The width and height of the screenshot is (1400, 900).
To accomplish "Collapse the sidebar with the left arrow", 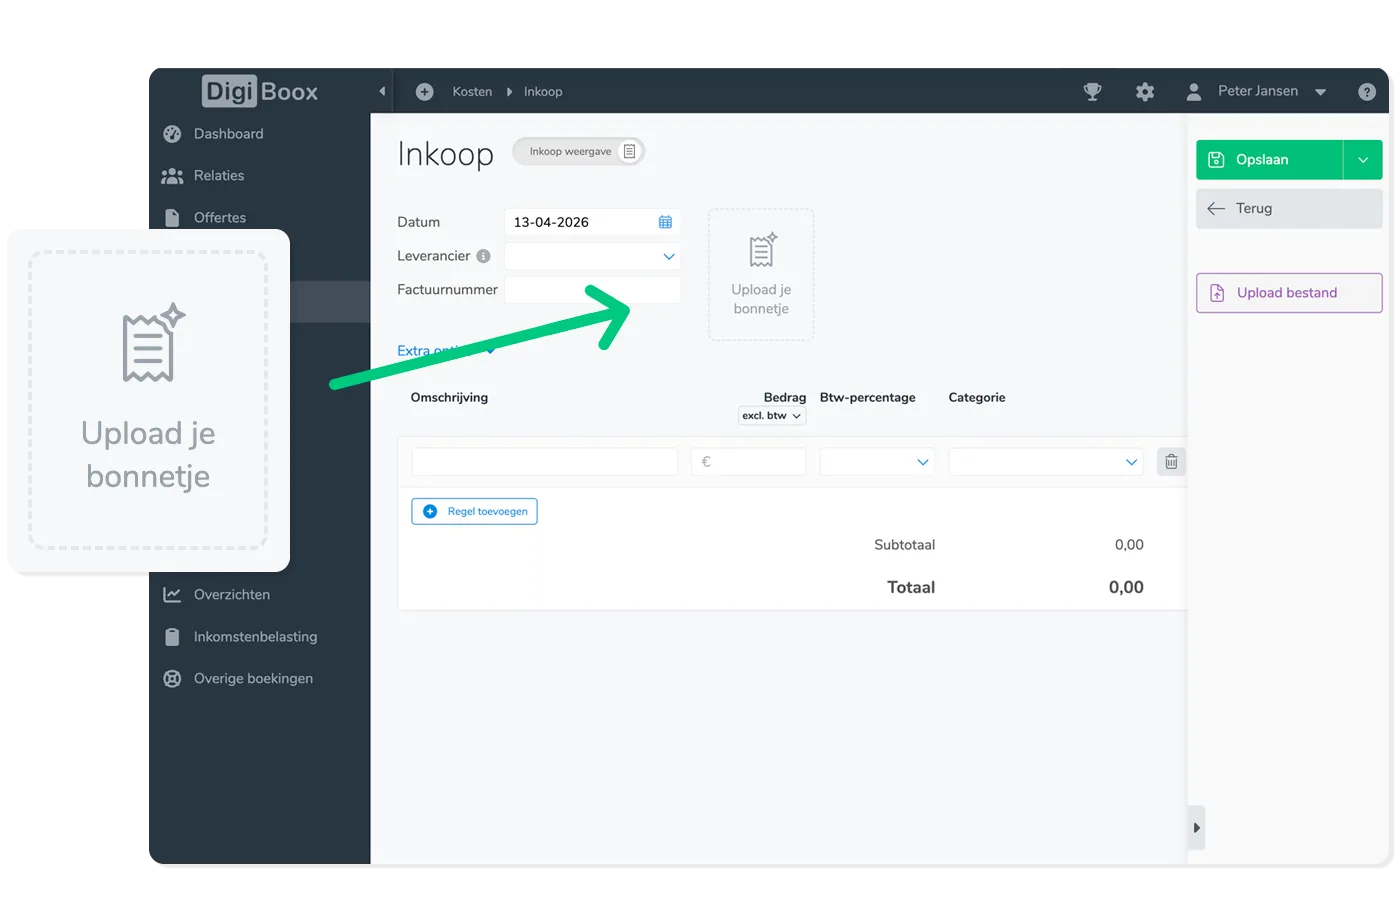I will [x=382, y=92].
